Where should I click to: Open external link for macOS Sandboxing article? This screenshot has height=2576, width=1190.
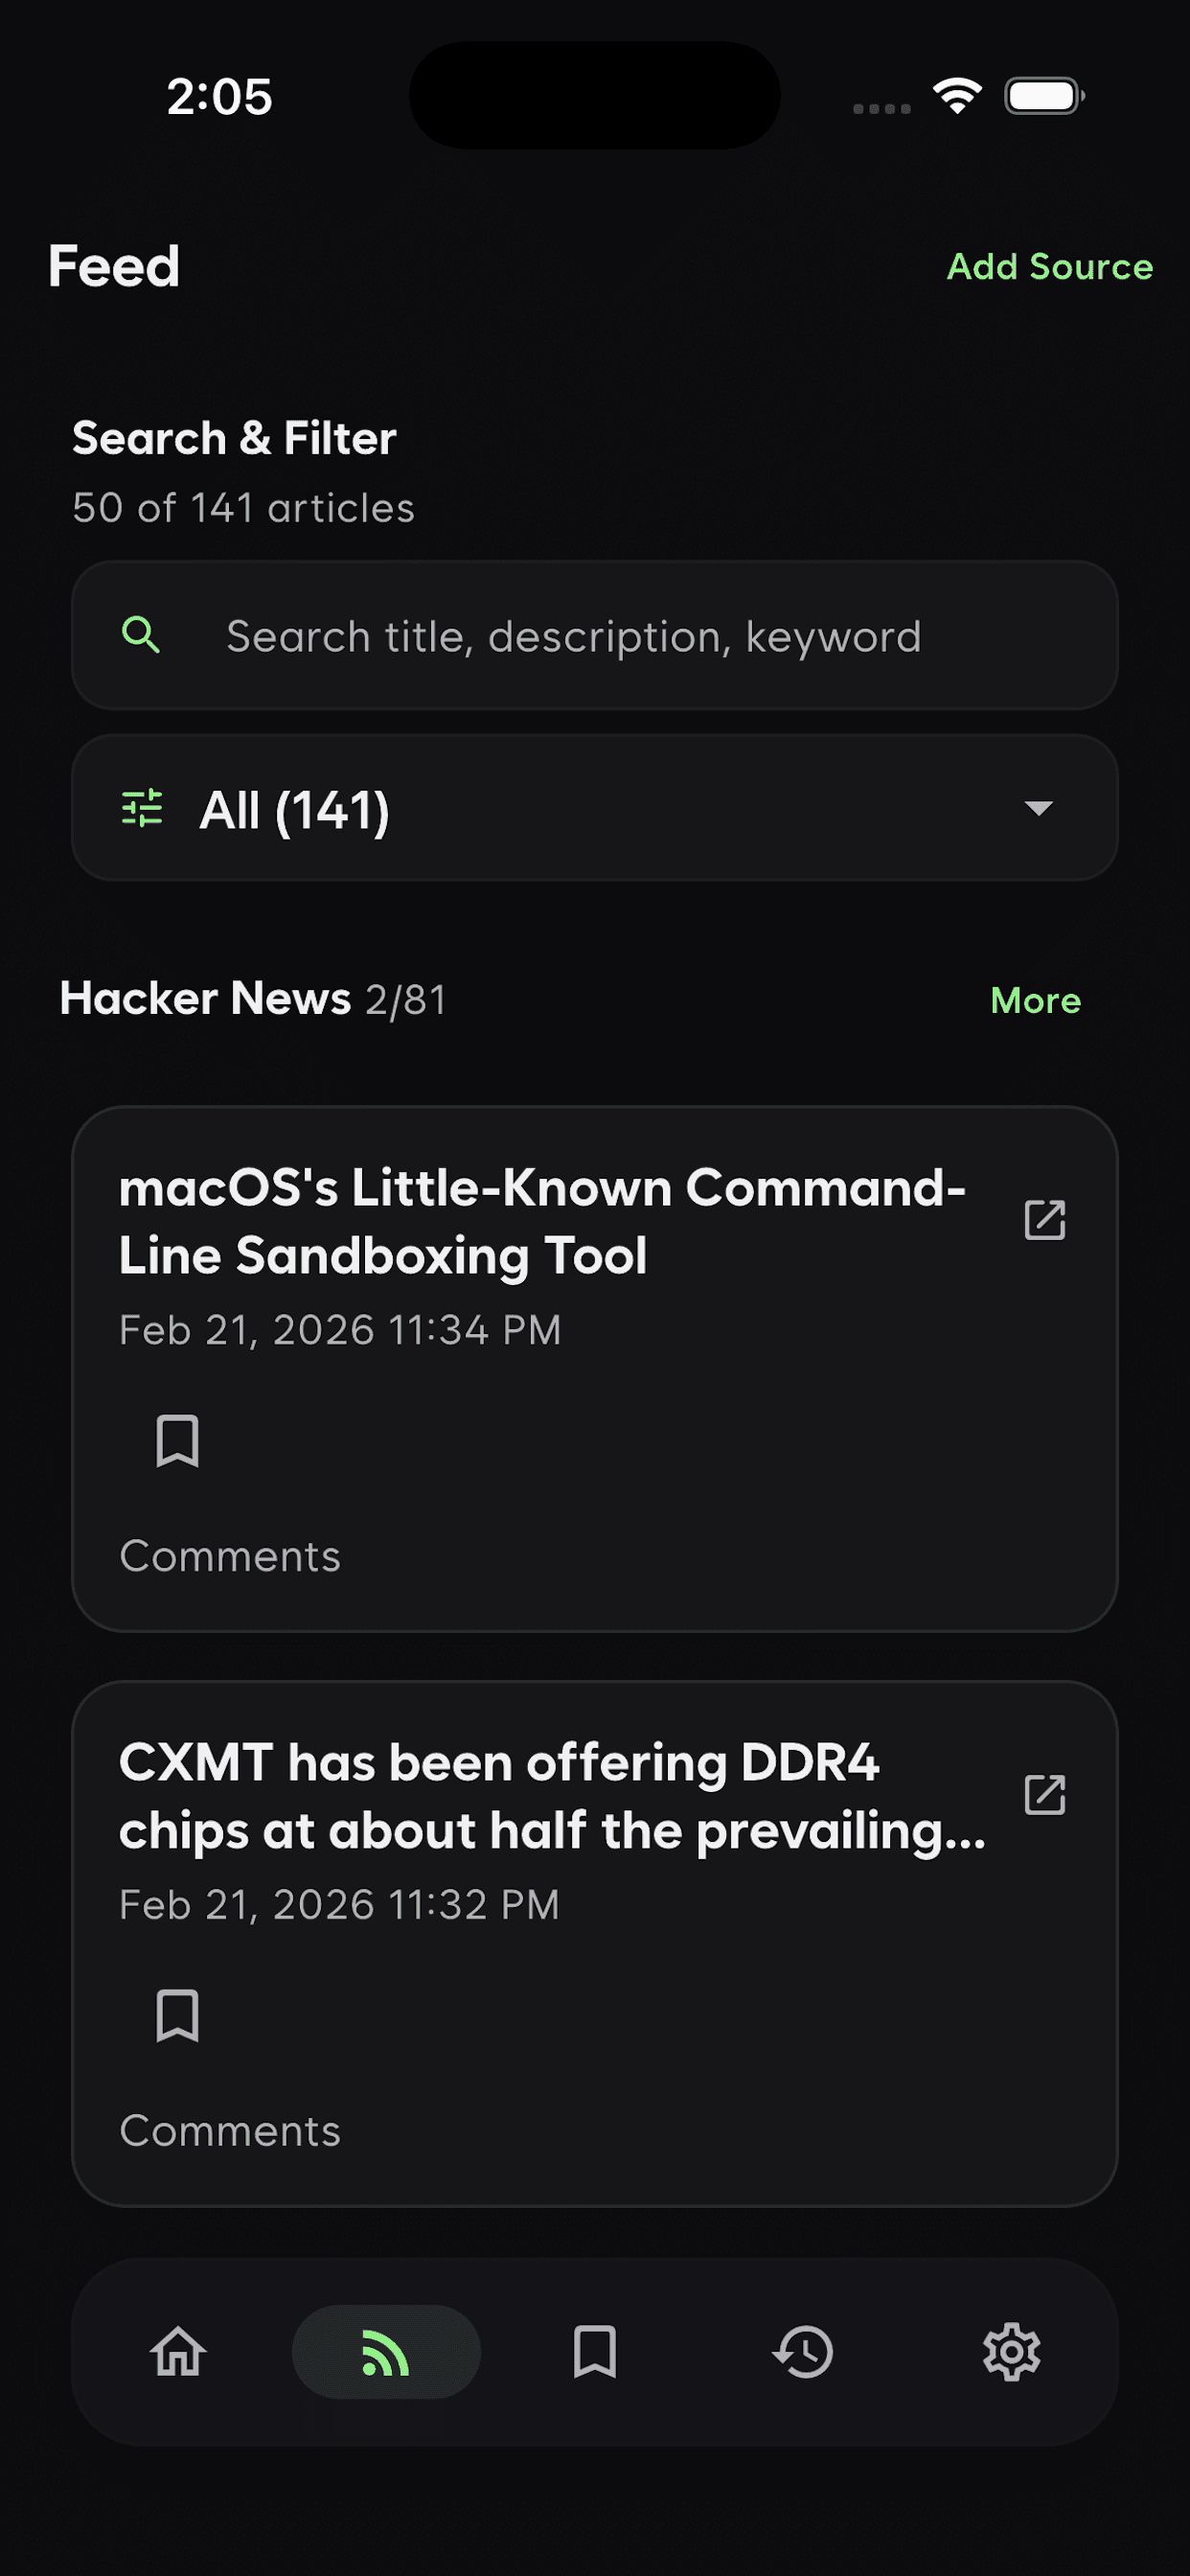coord(1045,1220)
